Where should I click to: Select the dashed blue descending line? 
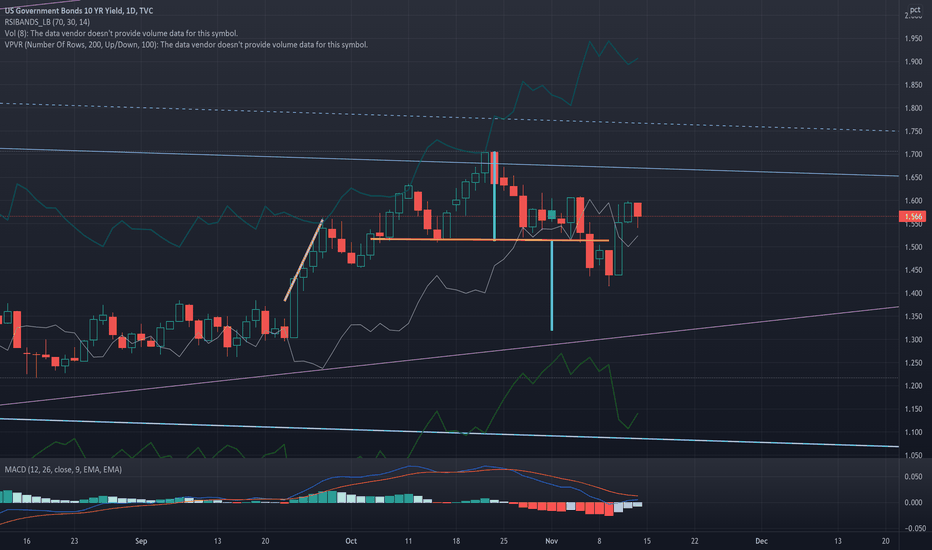coord(449,117)
